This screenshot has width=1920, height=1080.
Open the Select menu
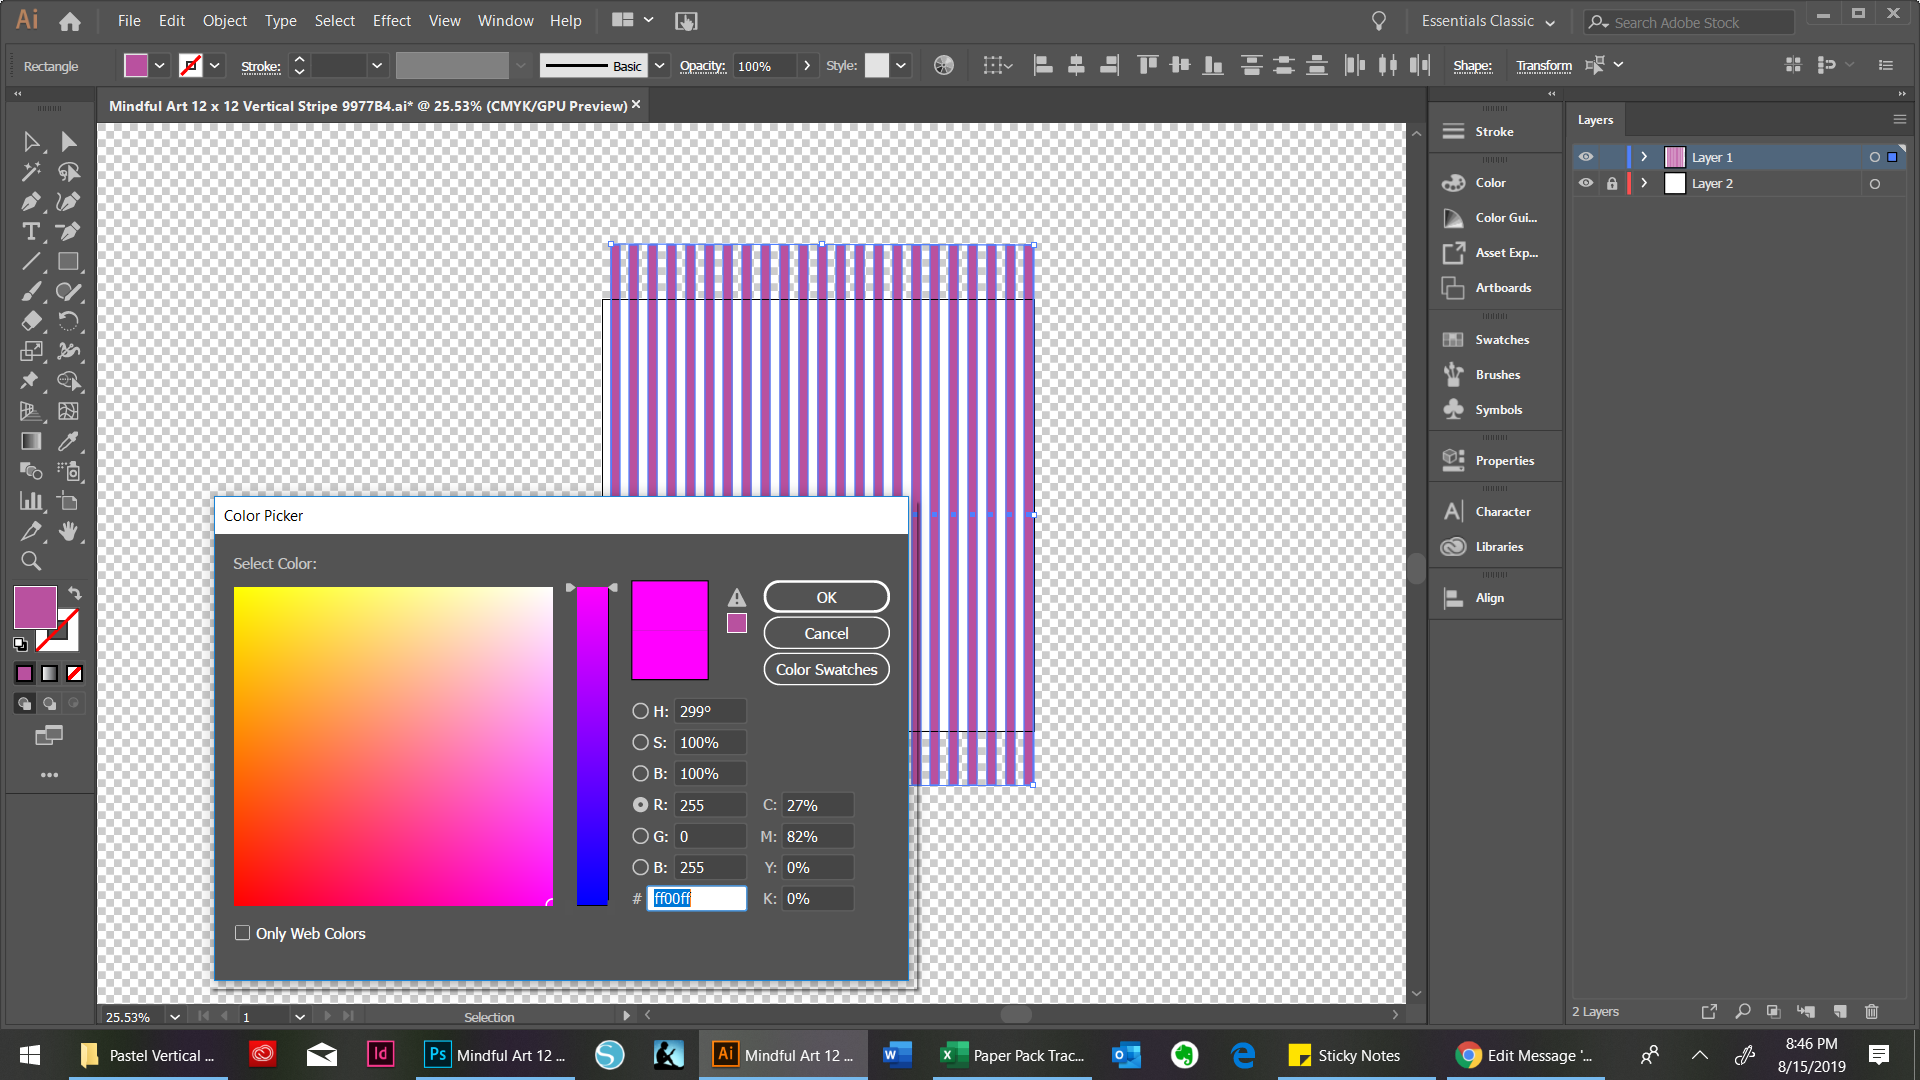click(x=334, y=20)
